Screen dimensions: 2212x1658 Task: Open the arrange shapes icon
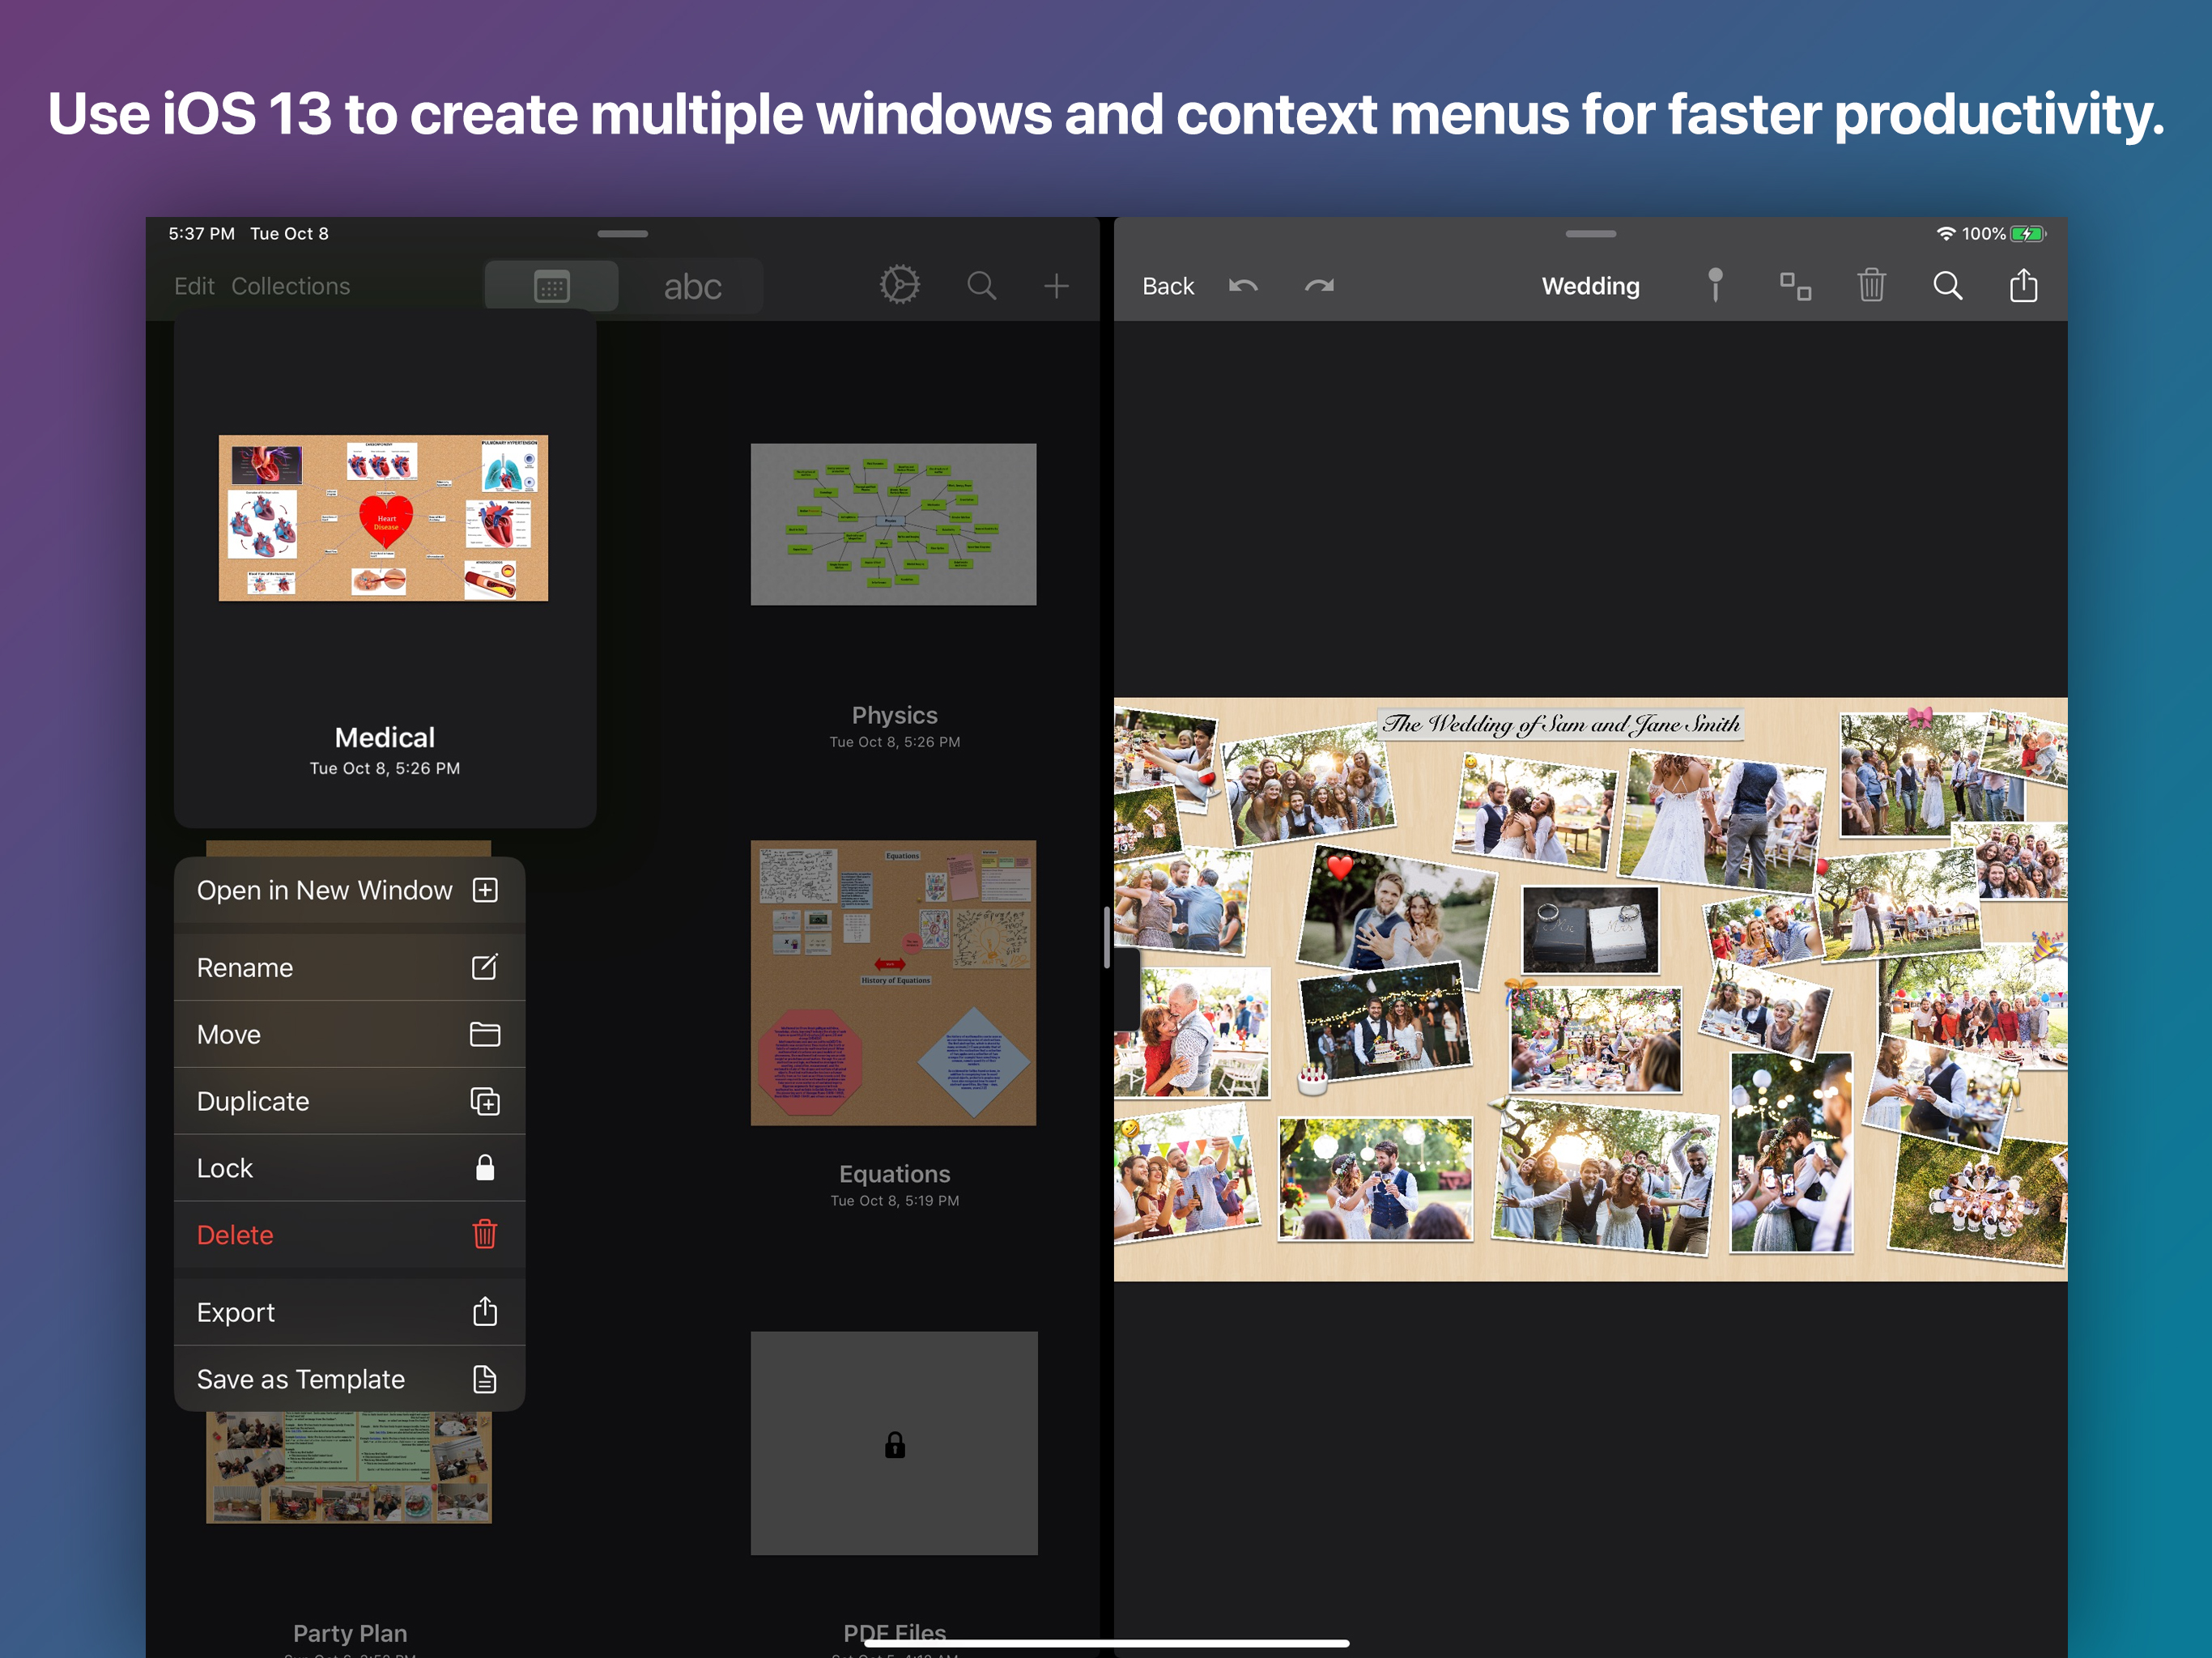pos(1795,286)
